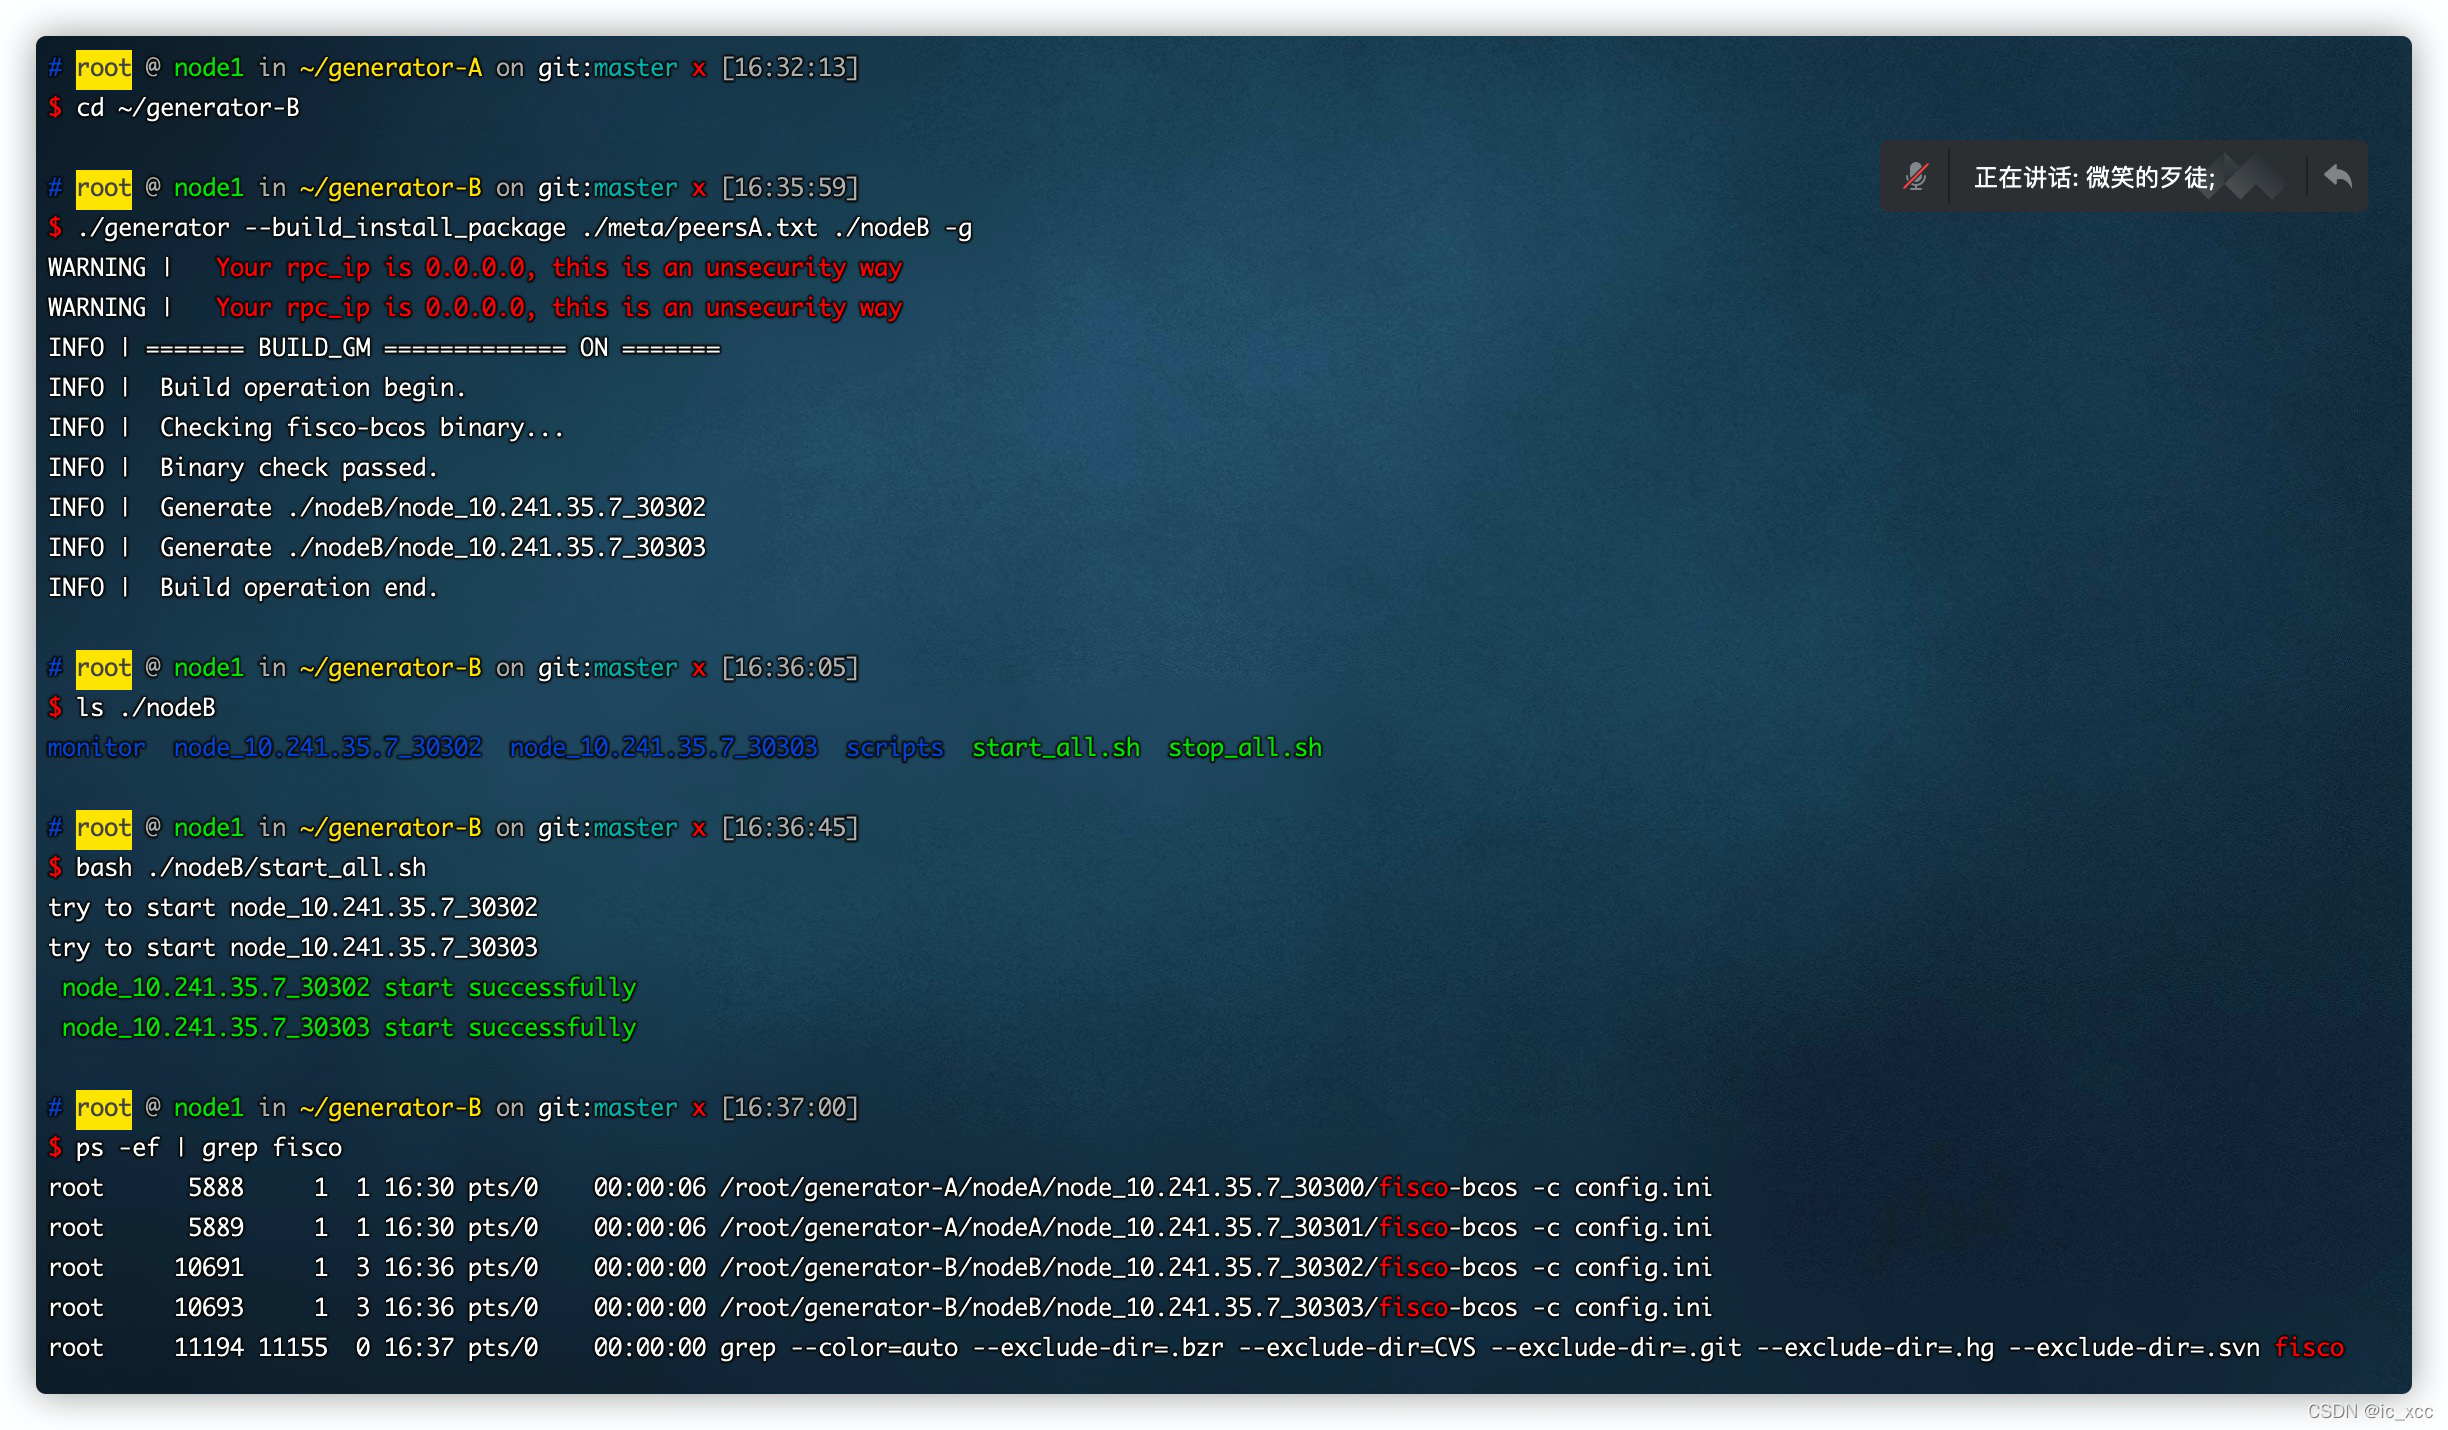
Task: Click the timestamp [16:32:13]
Action: click(790, 68)
